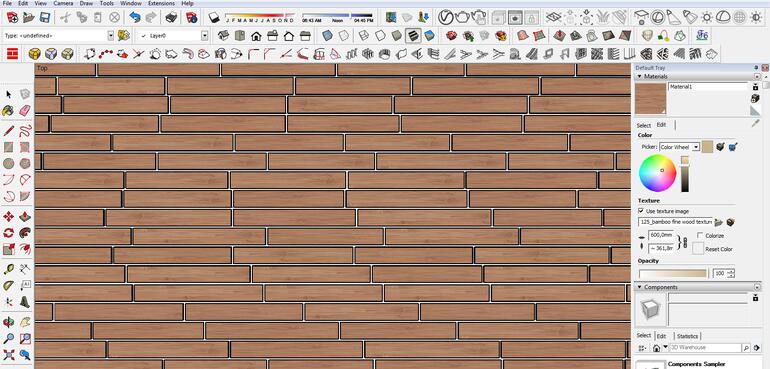Select the Push/Pull tool
Screen dimensions: 770x369
coord(26,217)
